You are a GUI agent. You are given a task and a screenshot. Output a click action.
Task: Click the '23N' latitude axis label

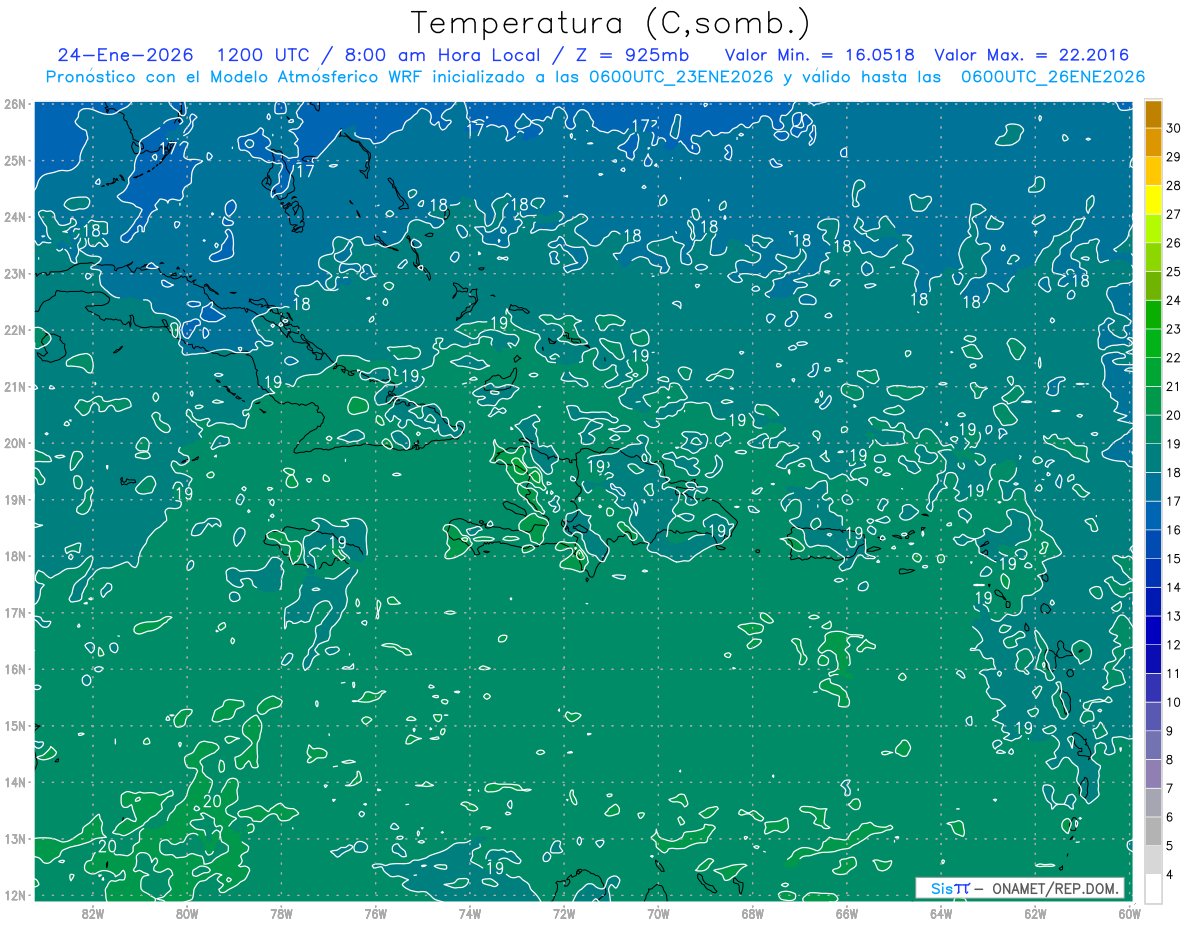point(14,274)
